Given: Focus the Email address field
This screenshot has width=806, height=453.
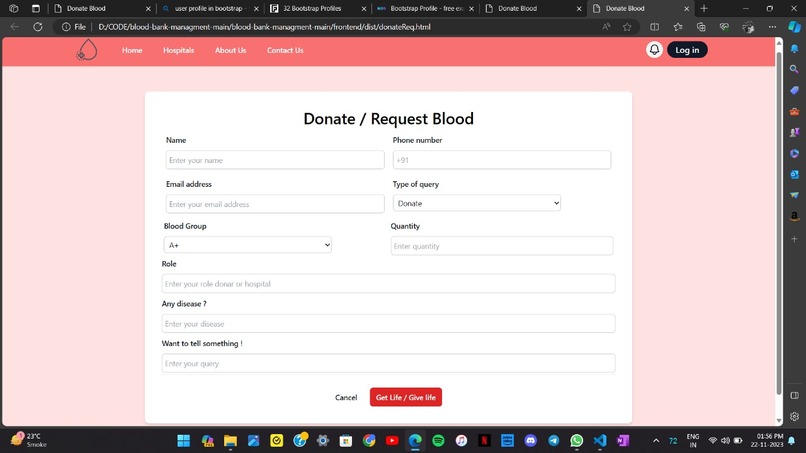Looking at the screenshot, I should tap(275, 204).
